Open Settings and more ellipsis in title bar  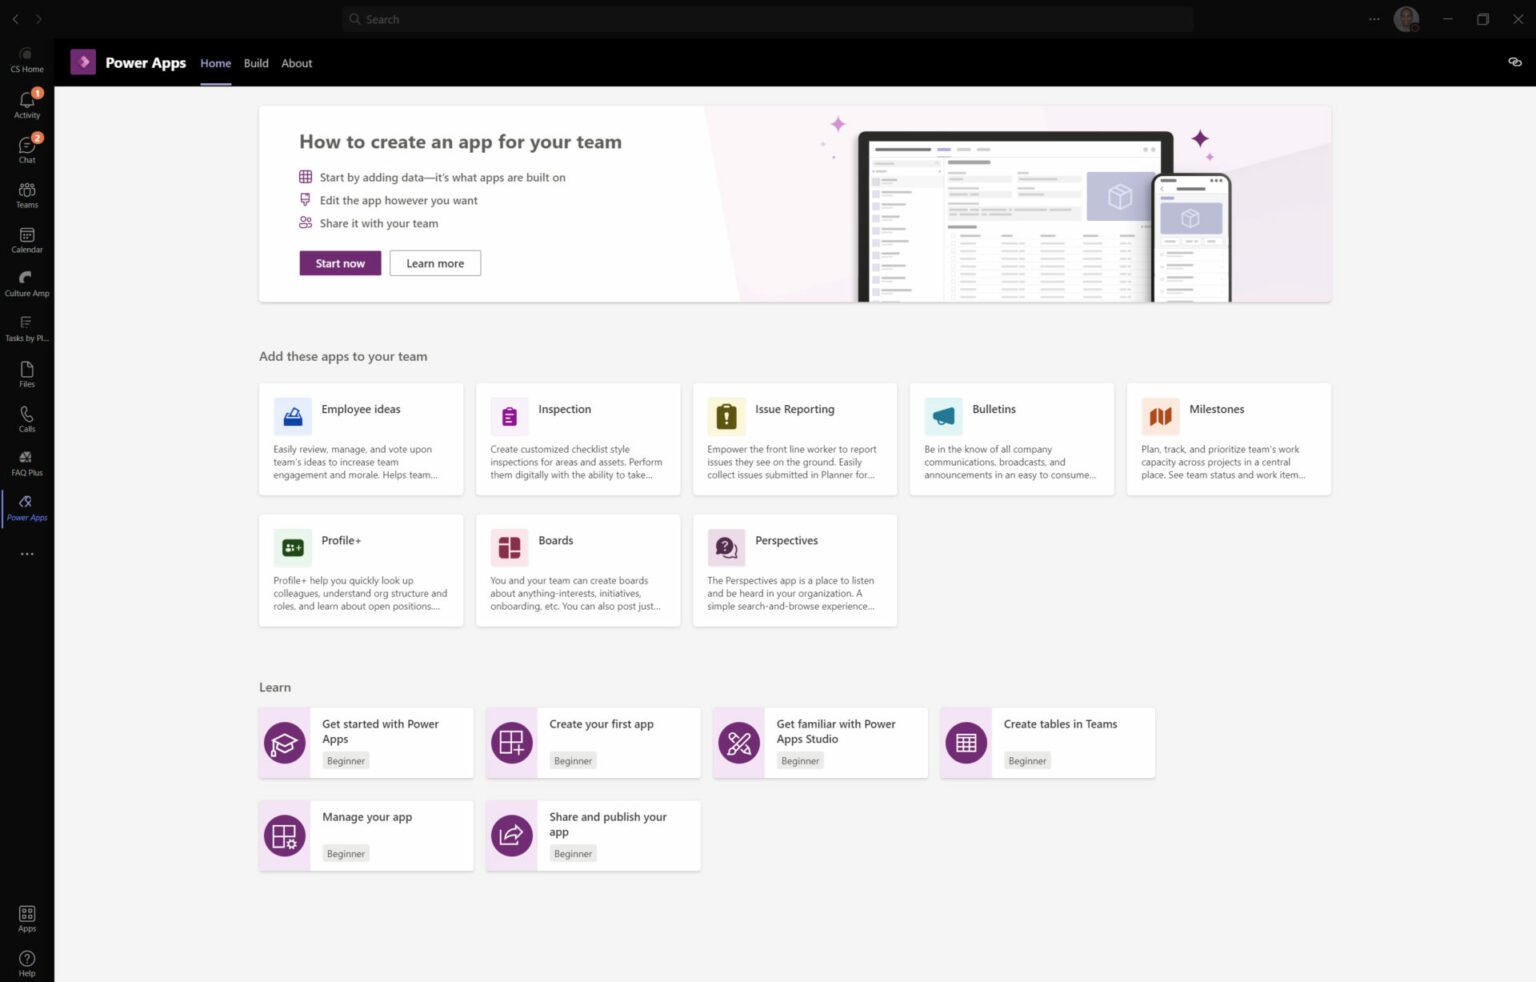[x=1374, y=19]
